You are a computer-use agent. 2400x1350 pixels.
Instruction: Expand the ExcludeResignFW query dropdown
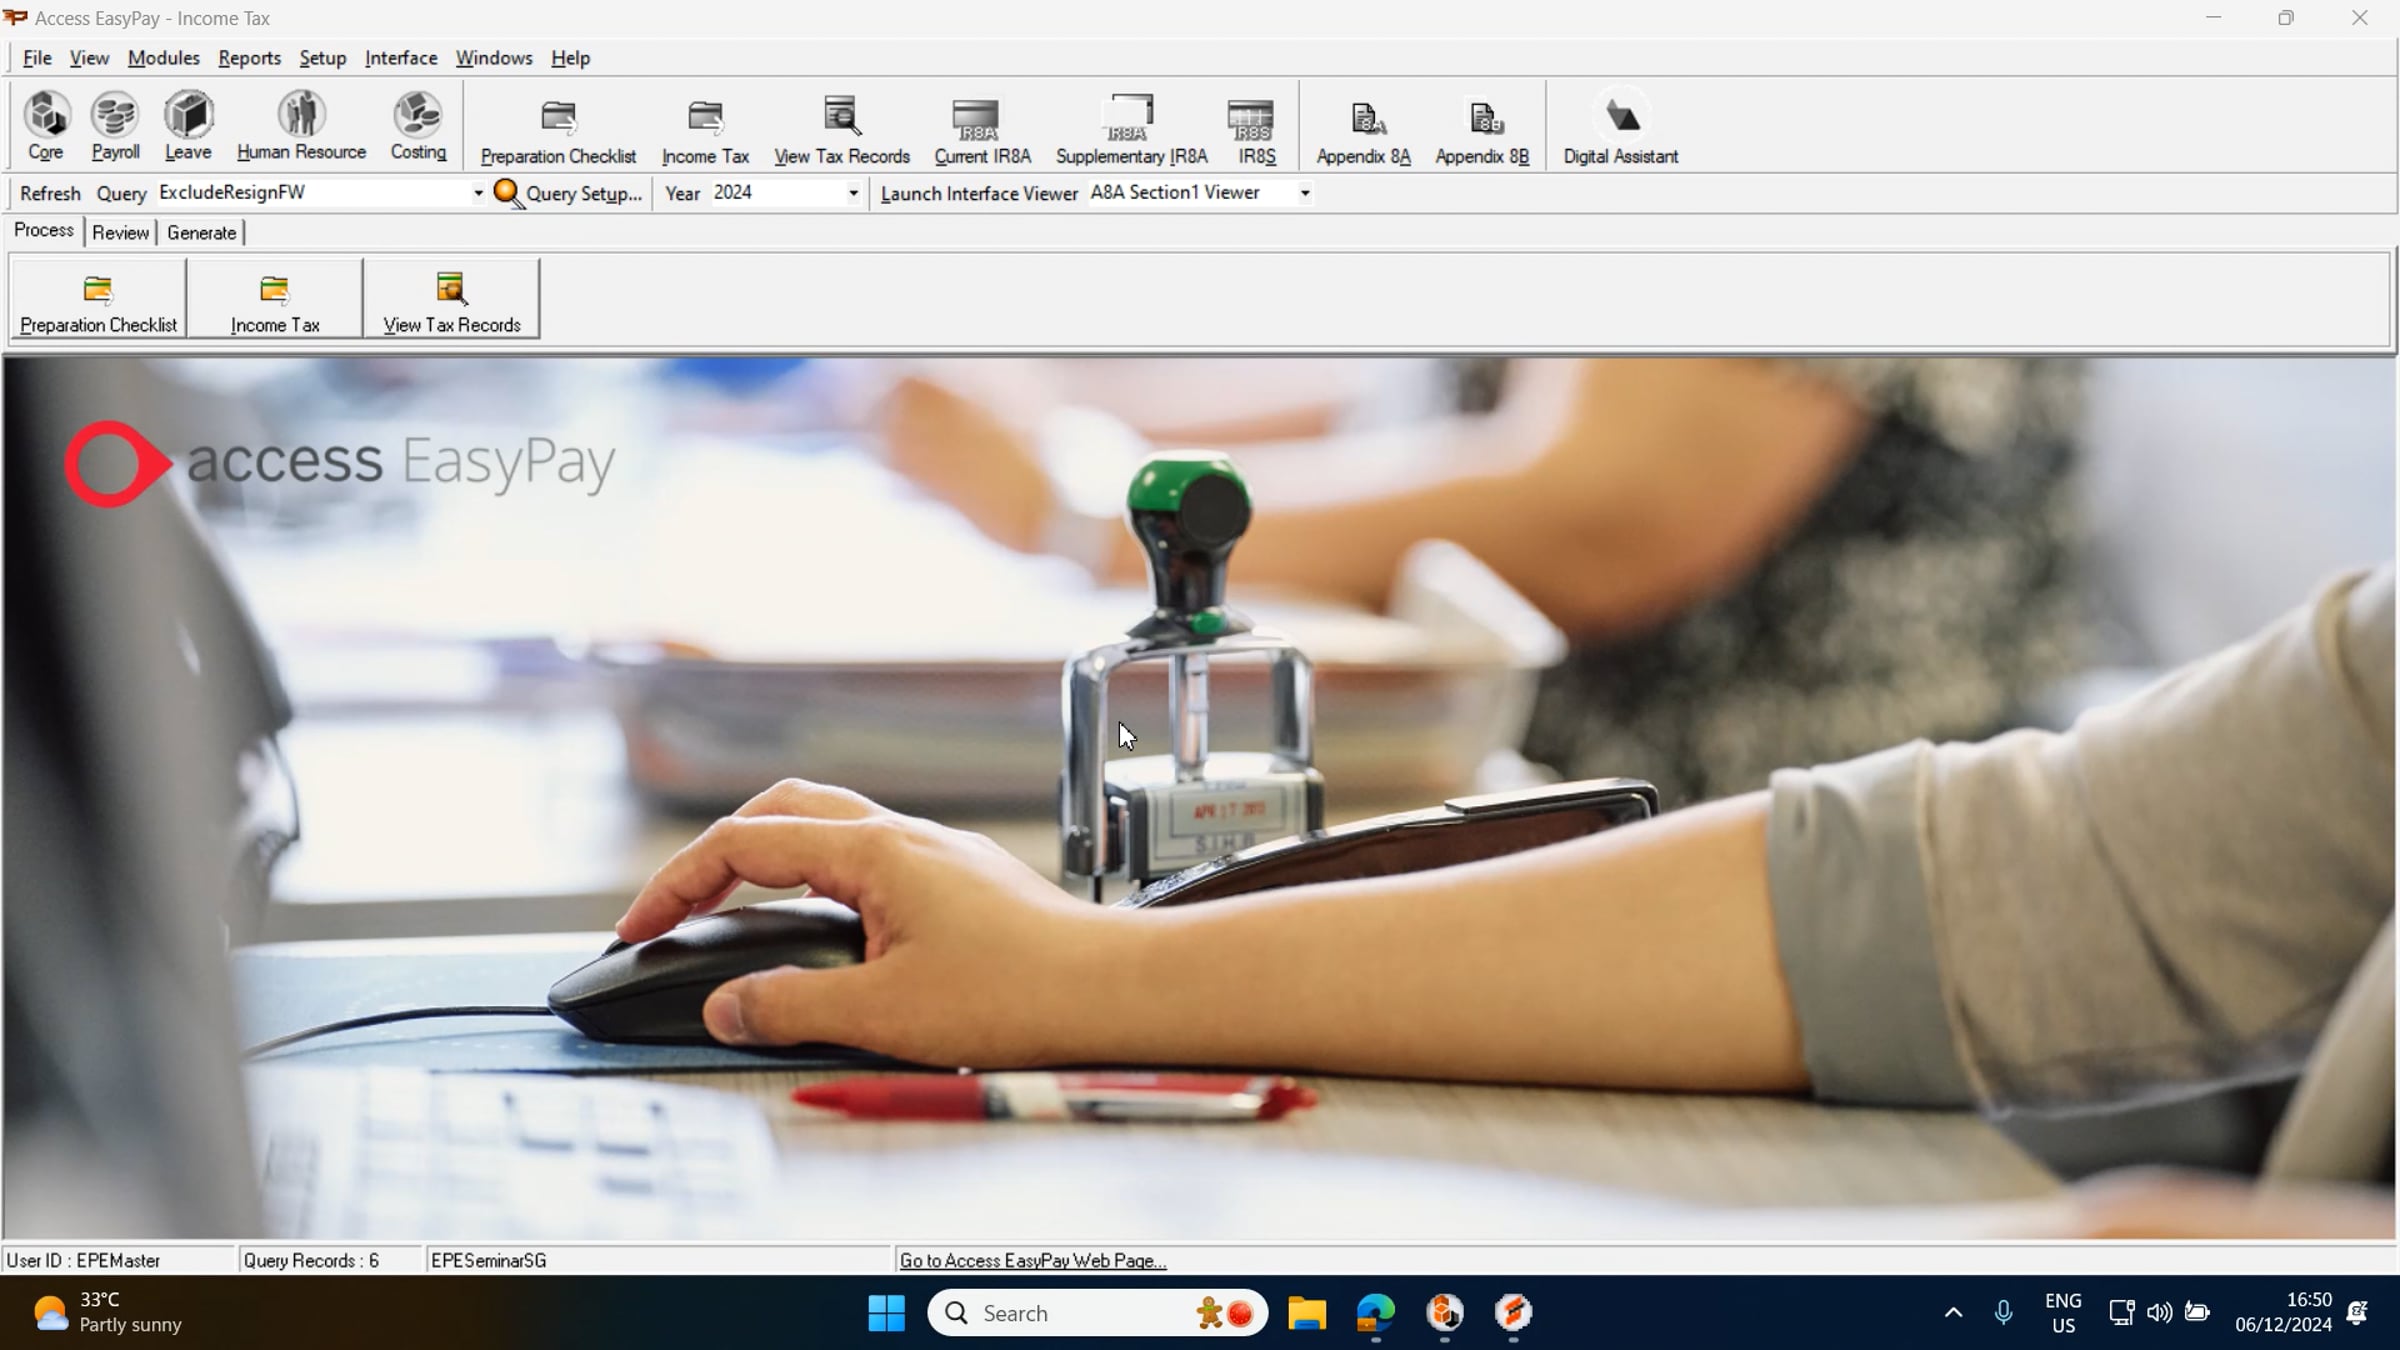click(x=478, y=192)
